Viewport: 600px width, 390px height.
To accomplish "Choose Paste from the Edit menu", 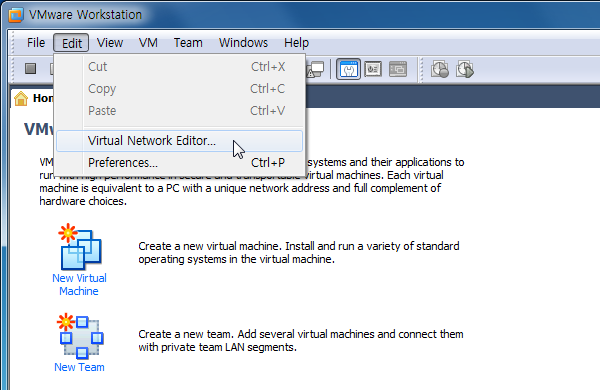I will tap(179, 111).
